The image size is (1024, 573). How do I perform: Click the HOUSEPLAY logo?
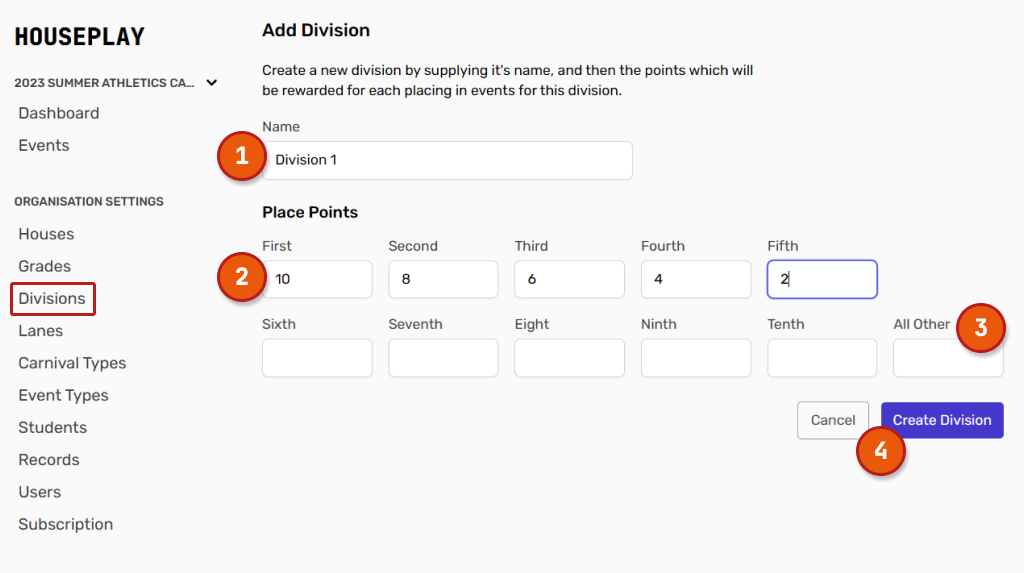79,37
